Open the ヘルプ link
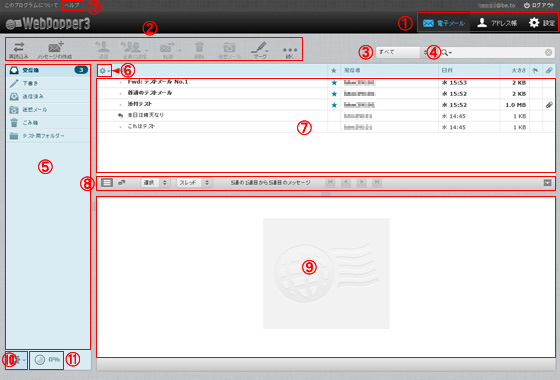This screenshot has width=560, height=380. click(x=72, y=5)
